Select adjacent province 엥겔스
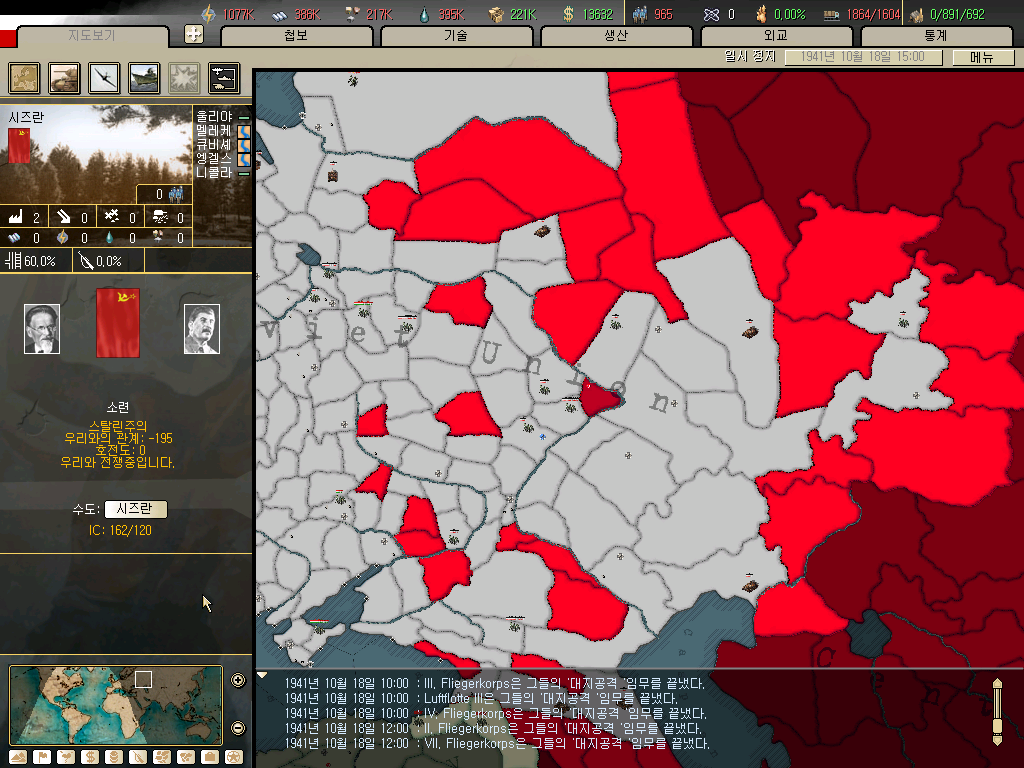This screenshot has width=1024, height=768. pyautogui.click(x=214, y=159)
